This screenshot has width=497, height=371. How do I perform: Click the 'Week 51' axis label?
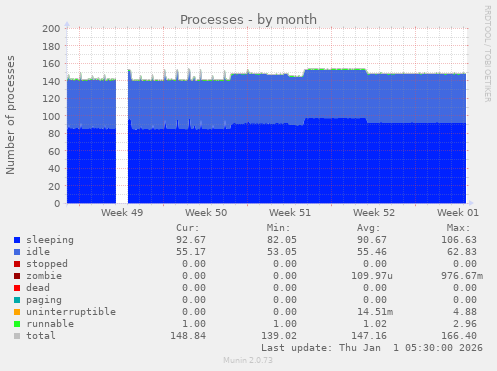point(290,213)
